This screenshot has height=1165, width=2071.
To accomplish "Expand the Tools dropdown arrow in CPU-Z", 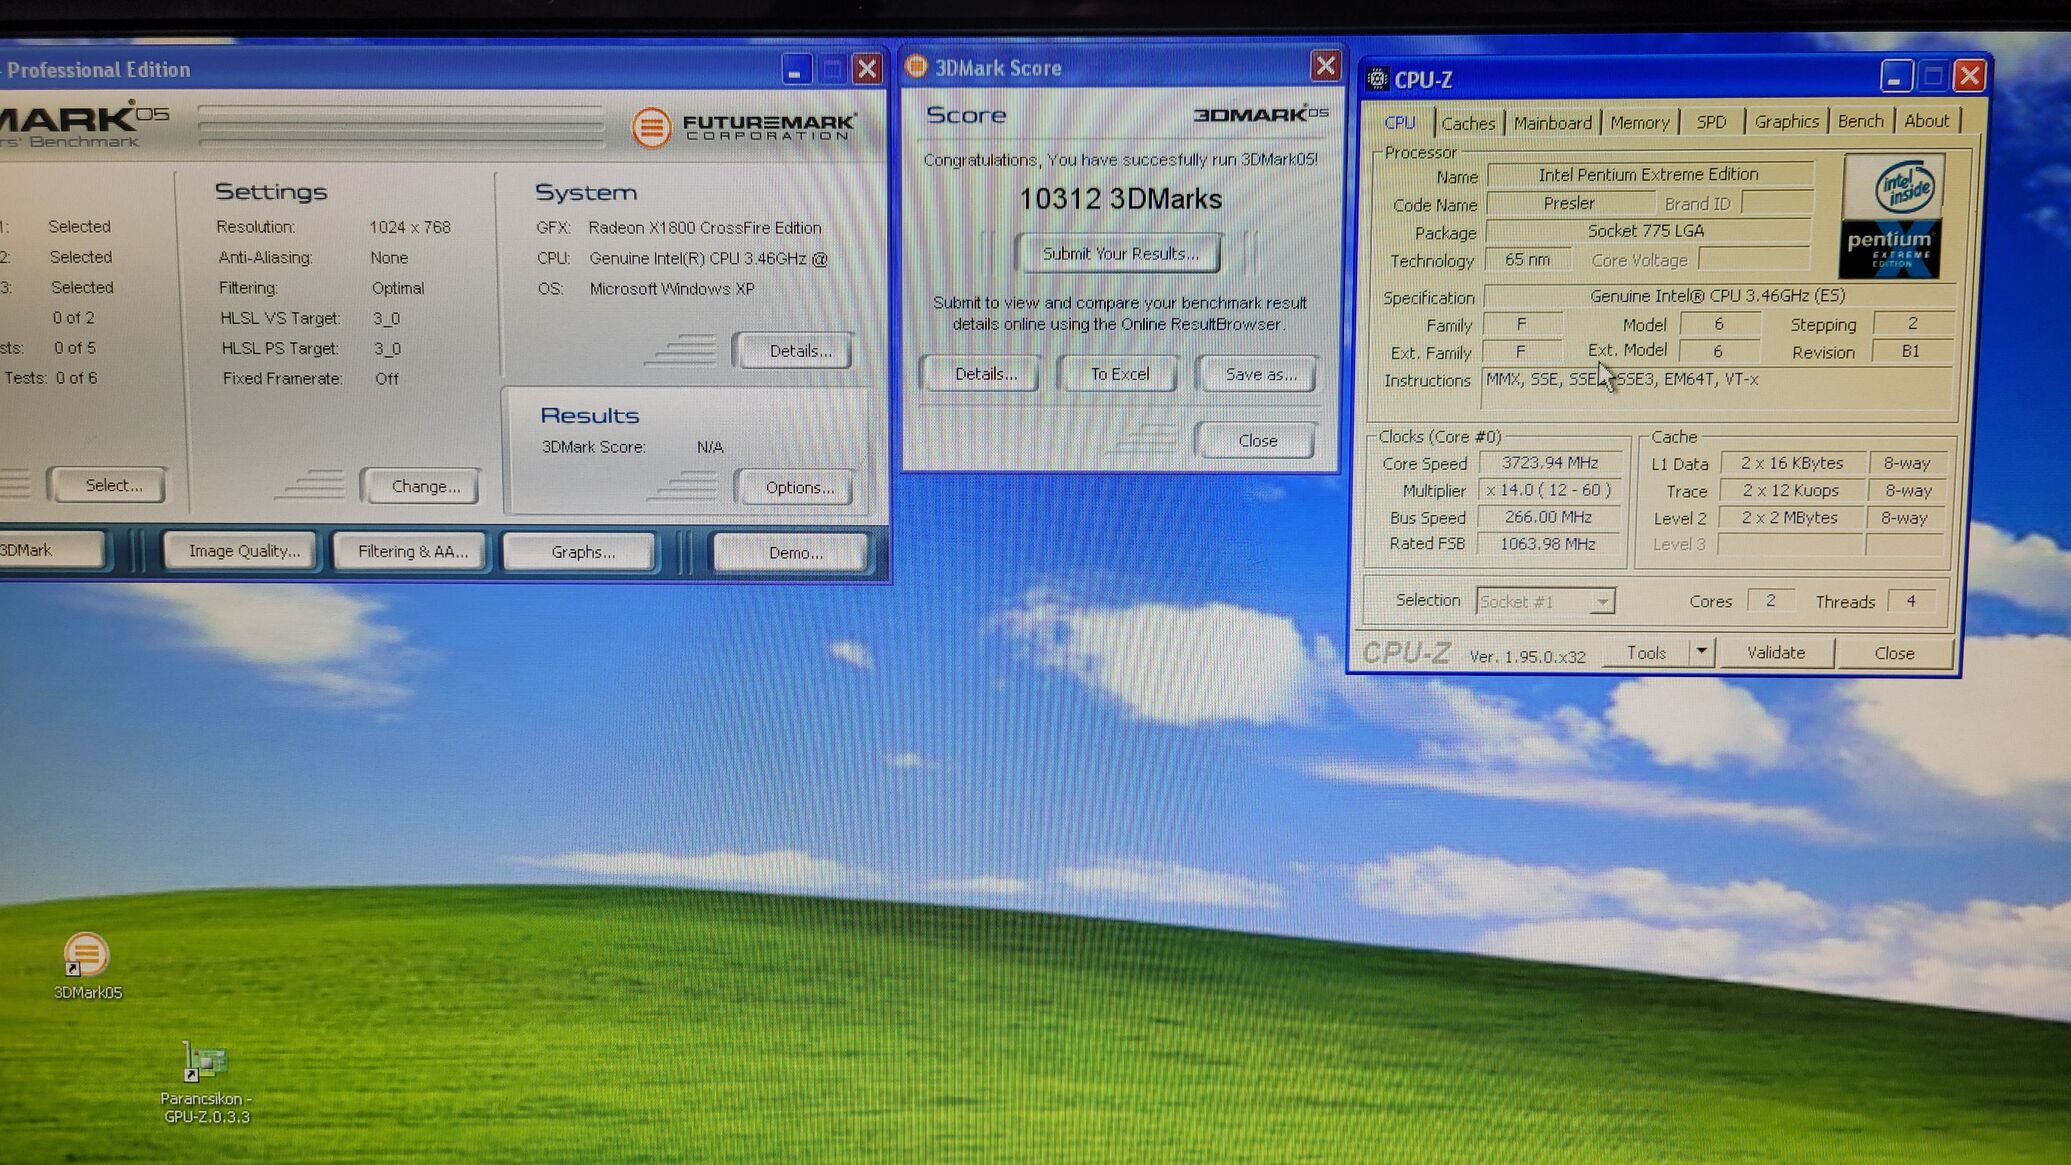I will point(1701,652).
